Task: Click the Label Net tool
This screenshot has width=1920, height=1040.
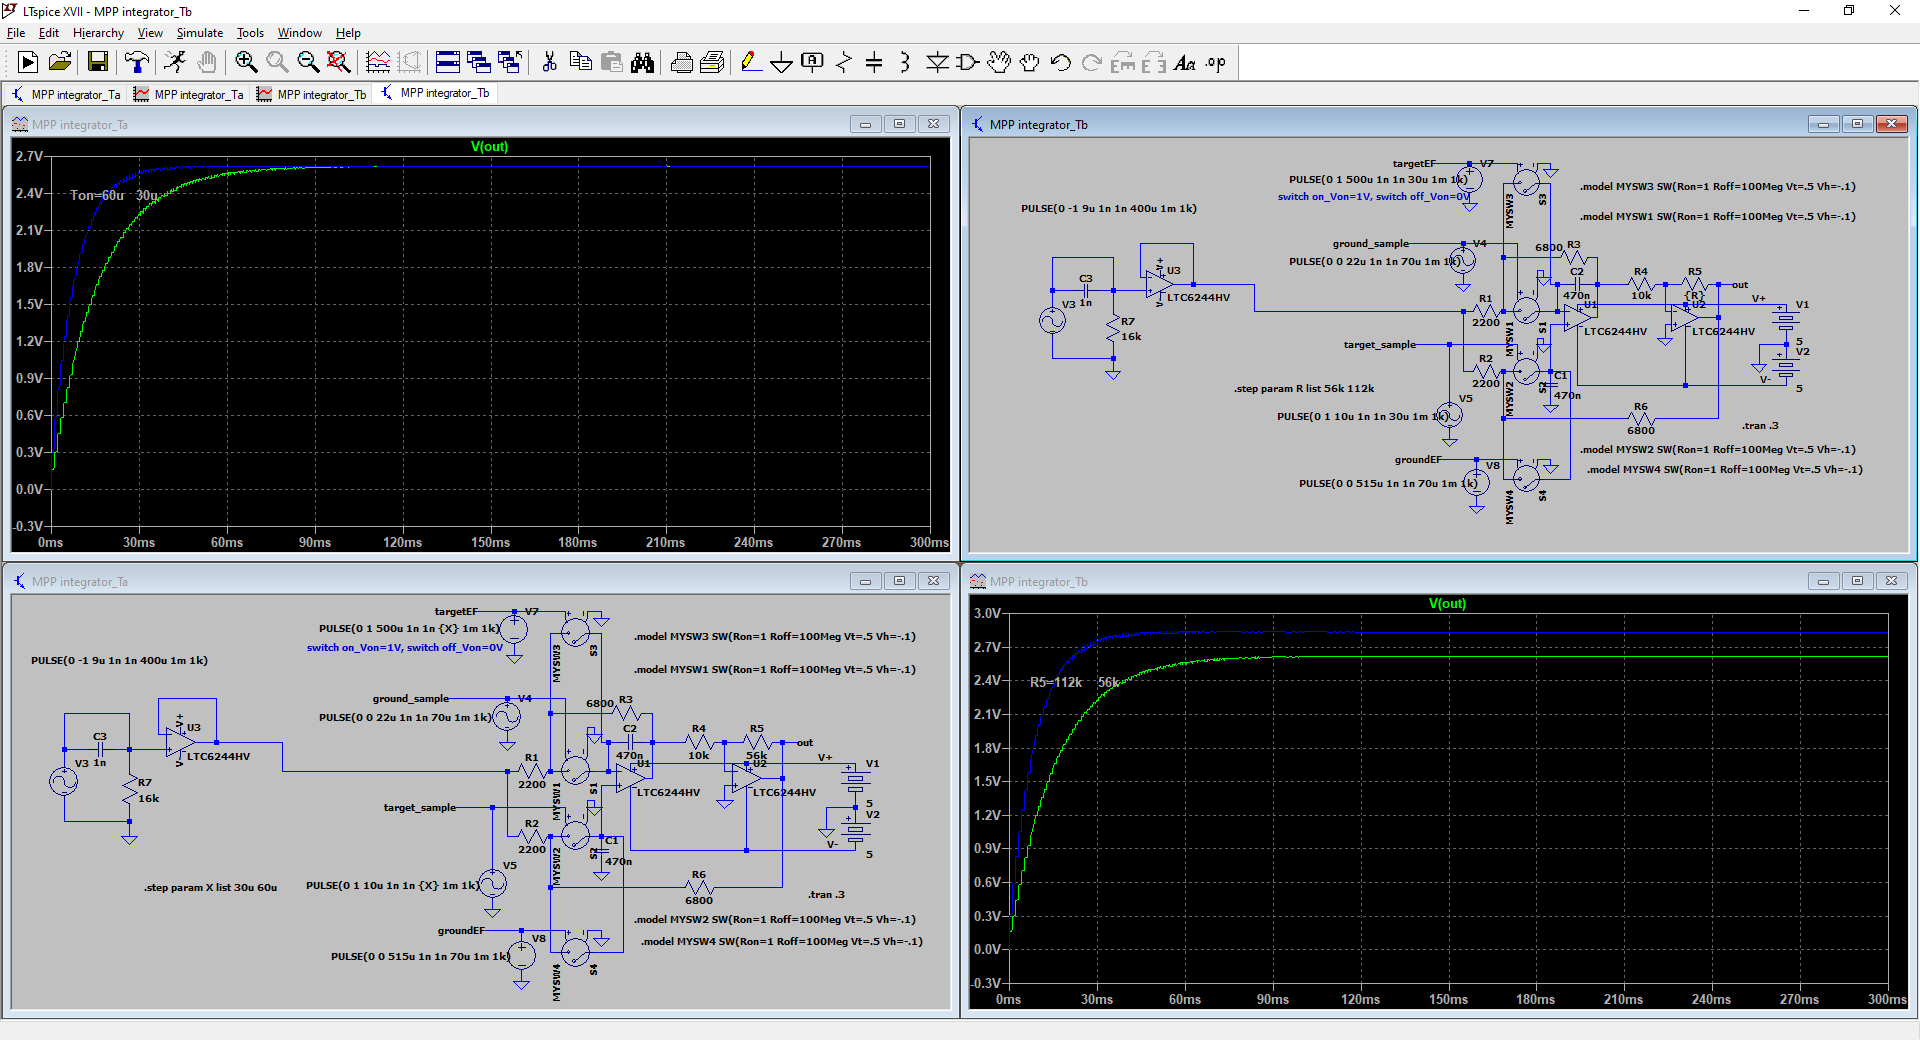Action: [812, 63]
